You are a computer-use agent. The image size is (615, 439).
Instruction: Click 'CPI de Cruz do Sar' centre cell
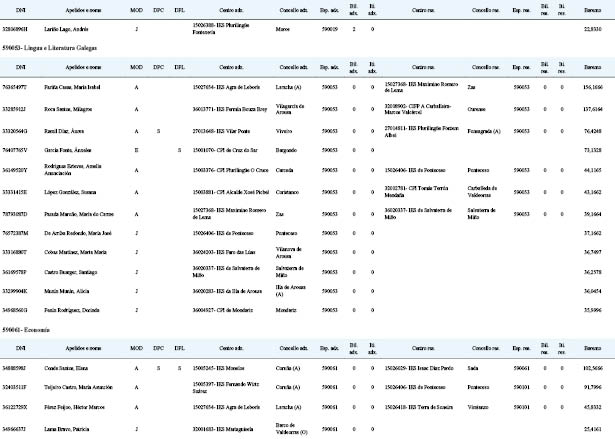point(225,150)
